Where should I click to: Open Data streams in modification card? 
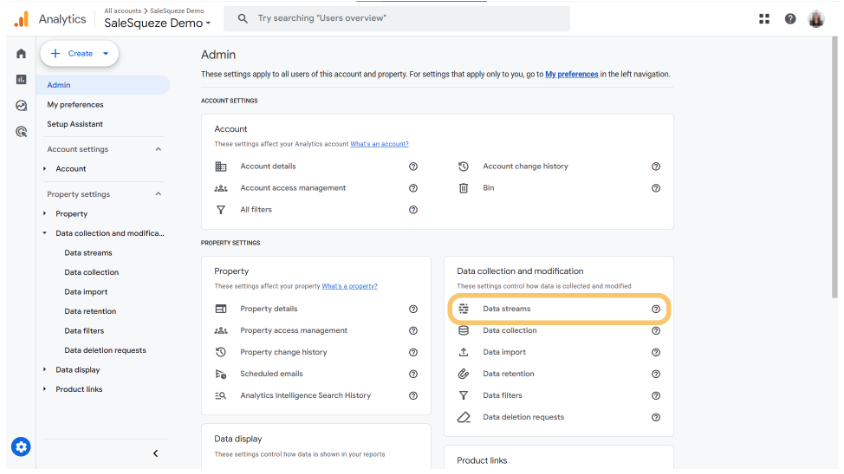pos(507,309)
